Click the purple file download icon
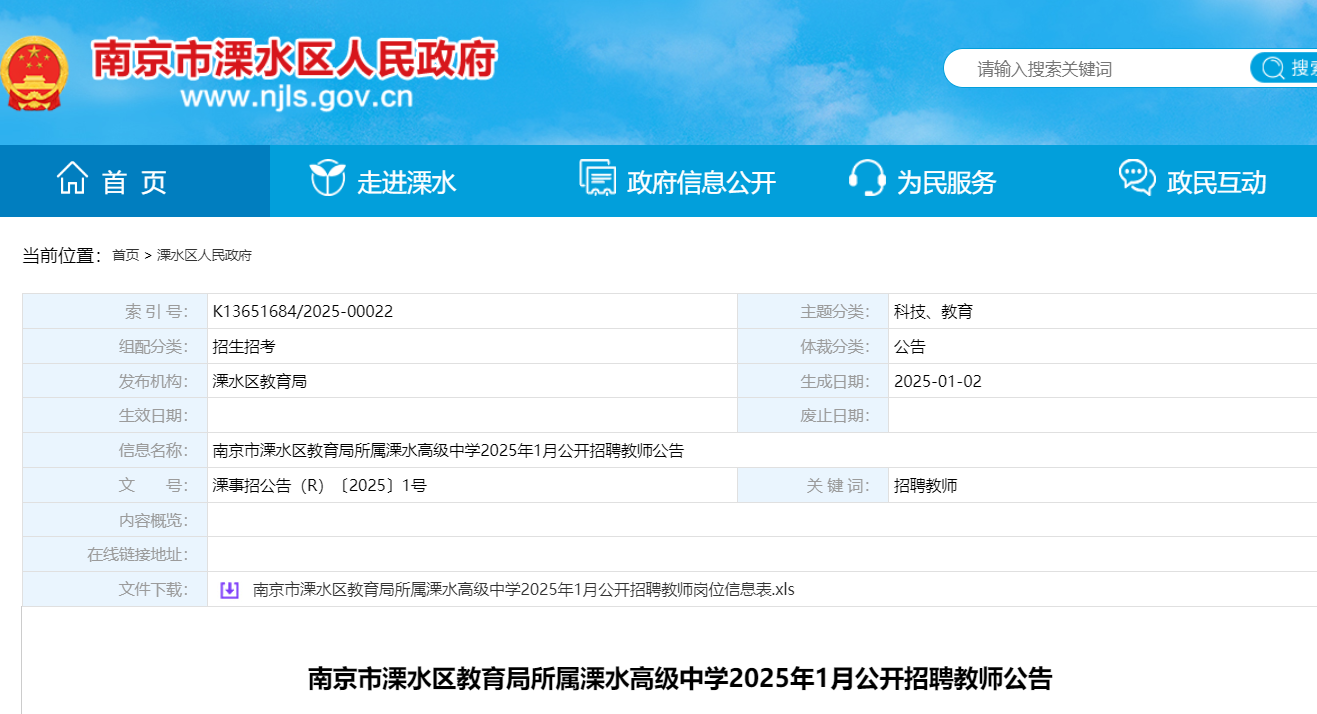The width and height of the screenshot is (1317, 714). pyautogui.click(x=229, y=590)
